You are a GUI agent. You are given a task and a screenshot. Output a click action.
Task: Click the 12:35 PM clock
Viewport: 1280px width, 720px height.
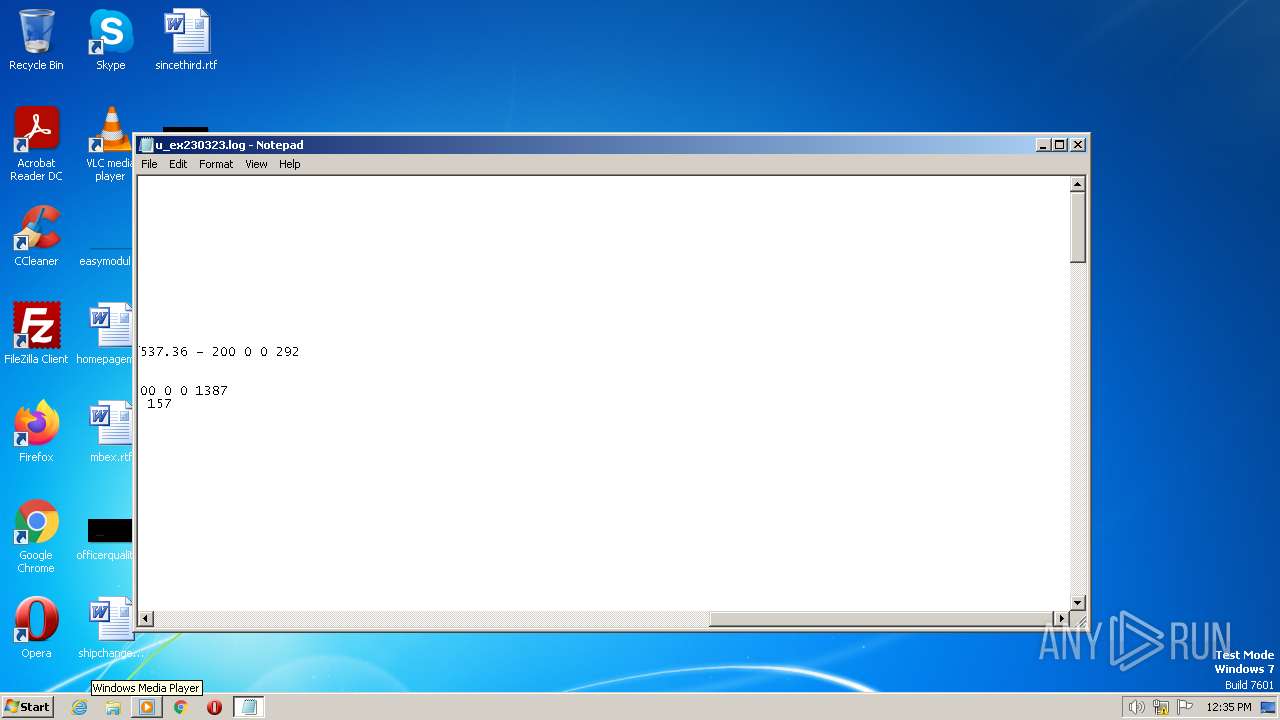[1229, 707]
